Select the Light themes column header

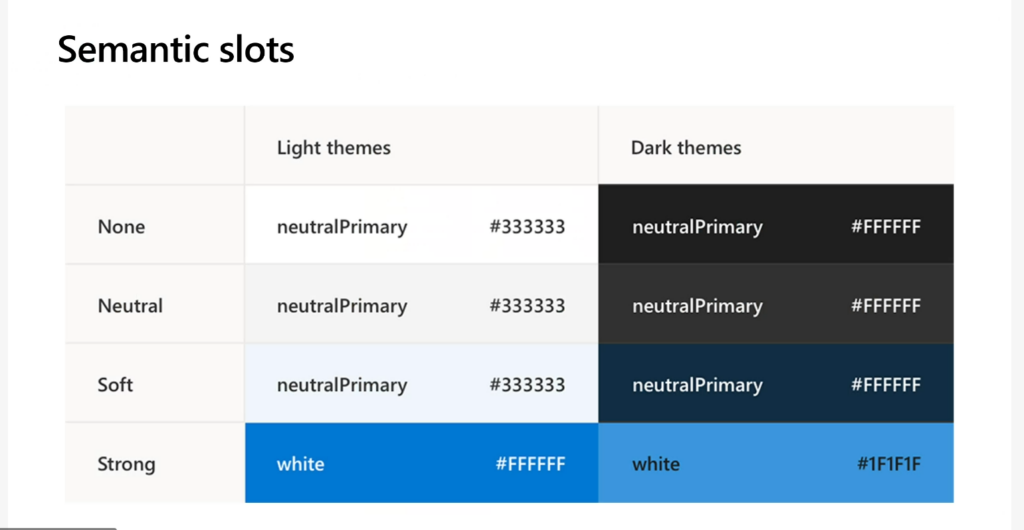coord(334,148)
